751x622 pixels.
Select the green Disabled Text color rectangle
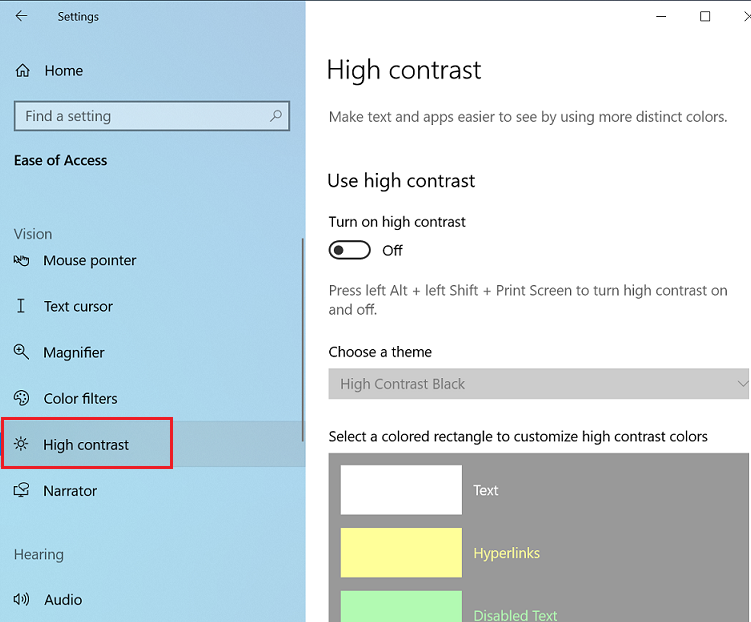(401, 607)
